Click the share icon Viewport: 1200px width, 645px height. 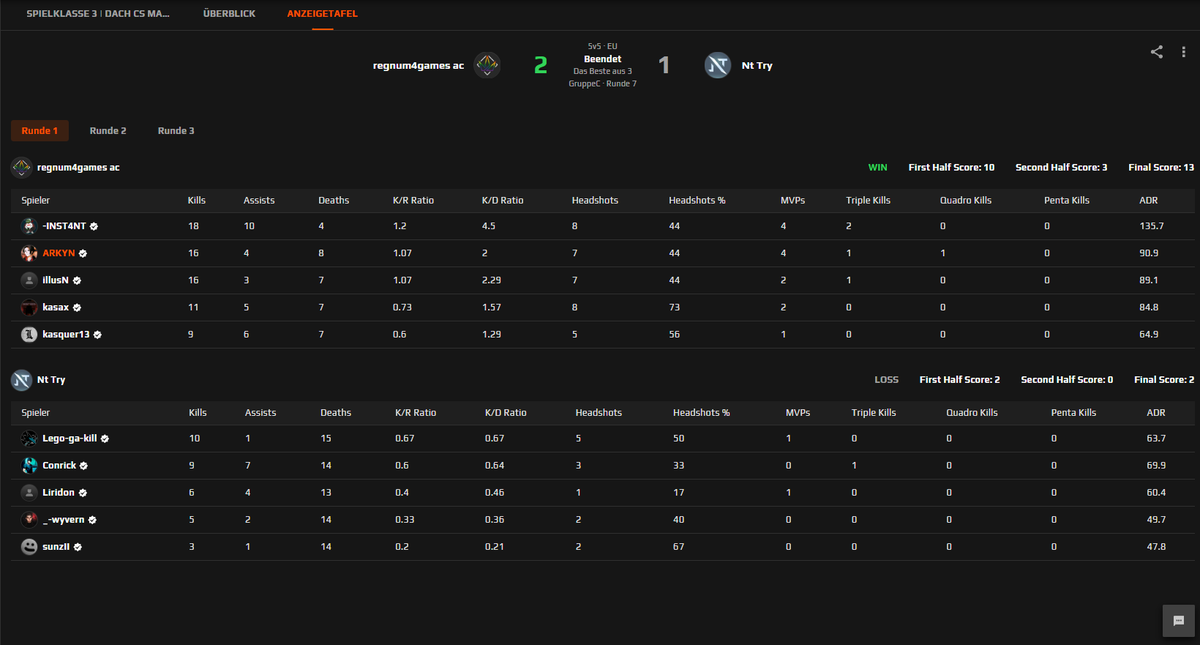click(x=1157, y=52)
